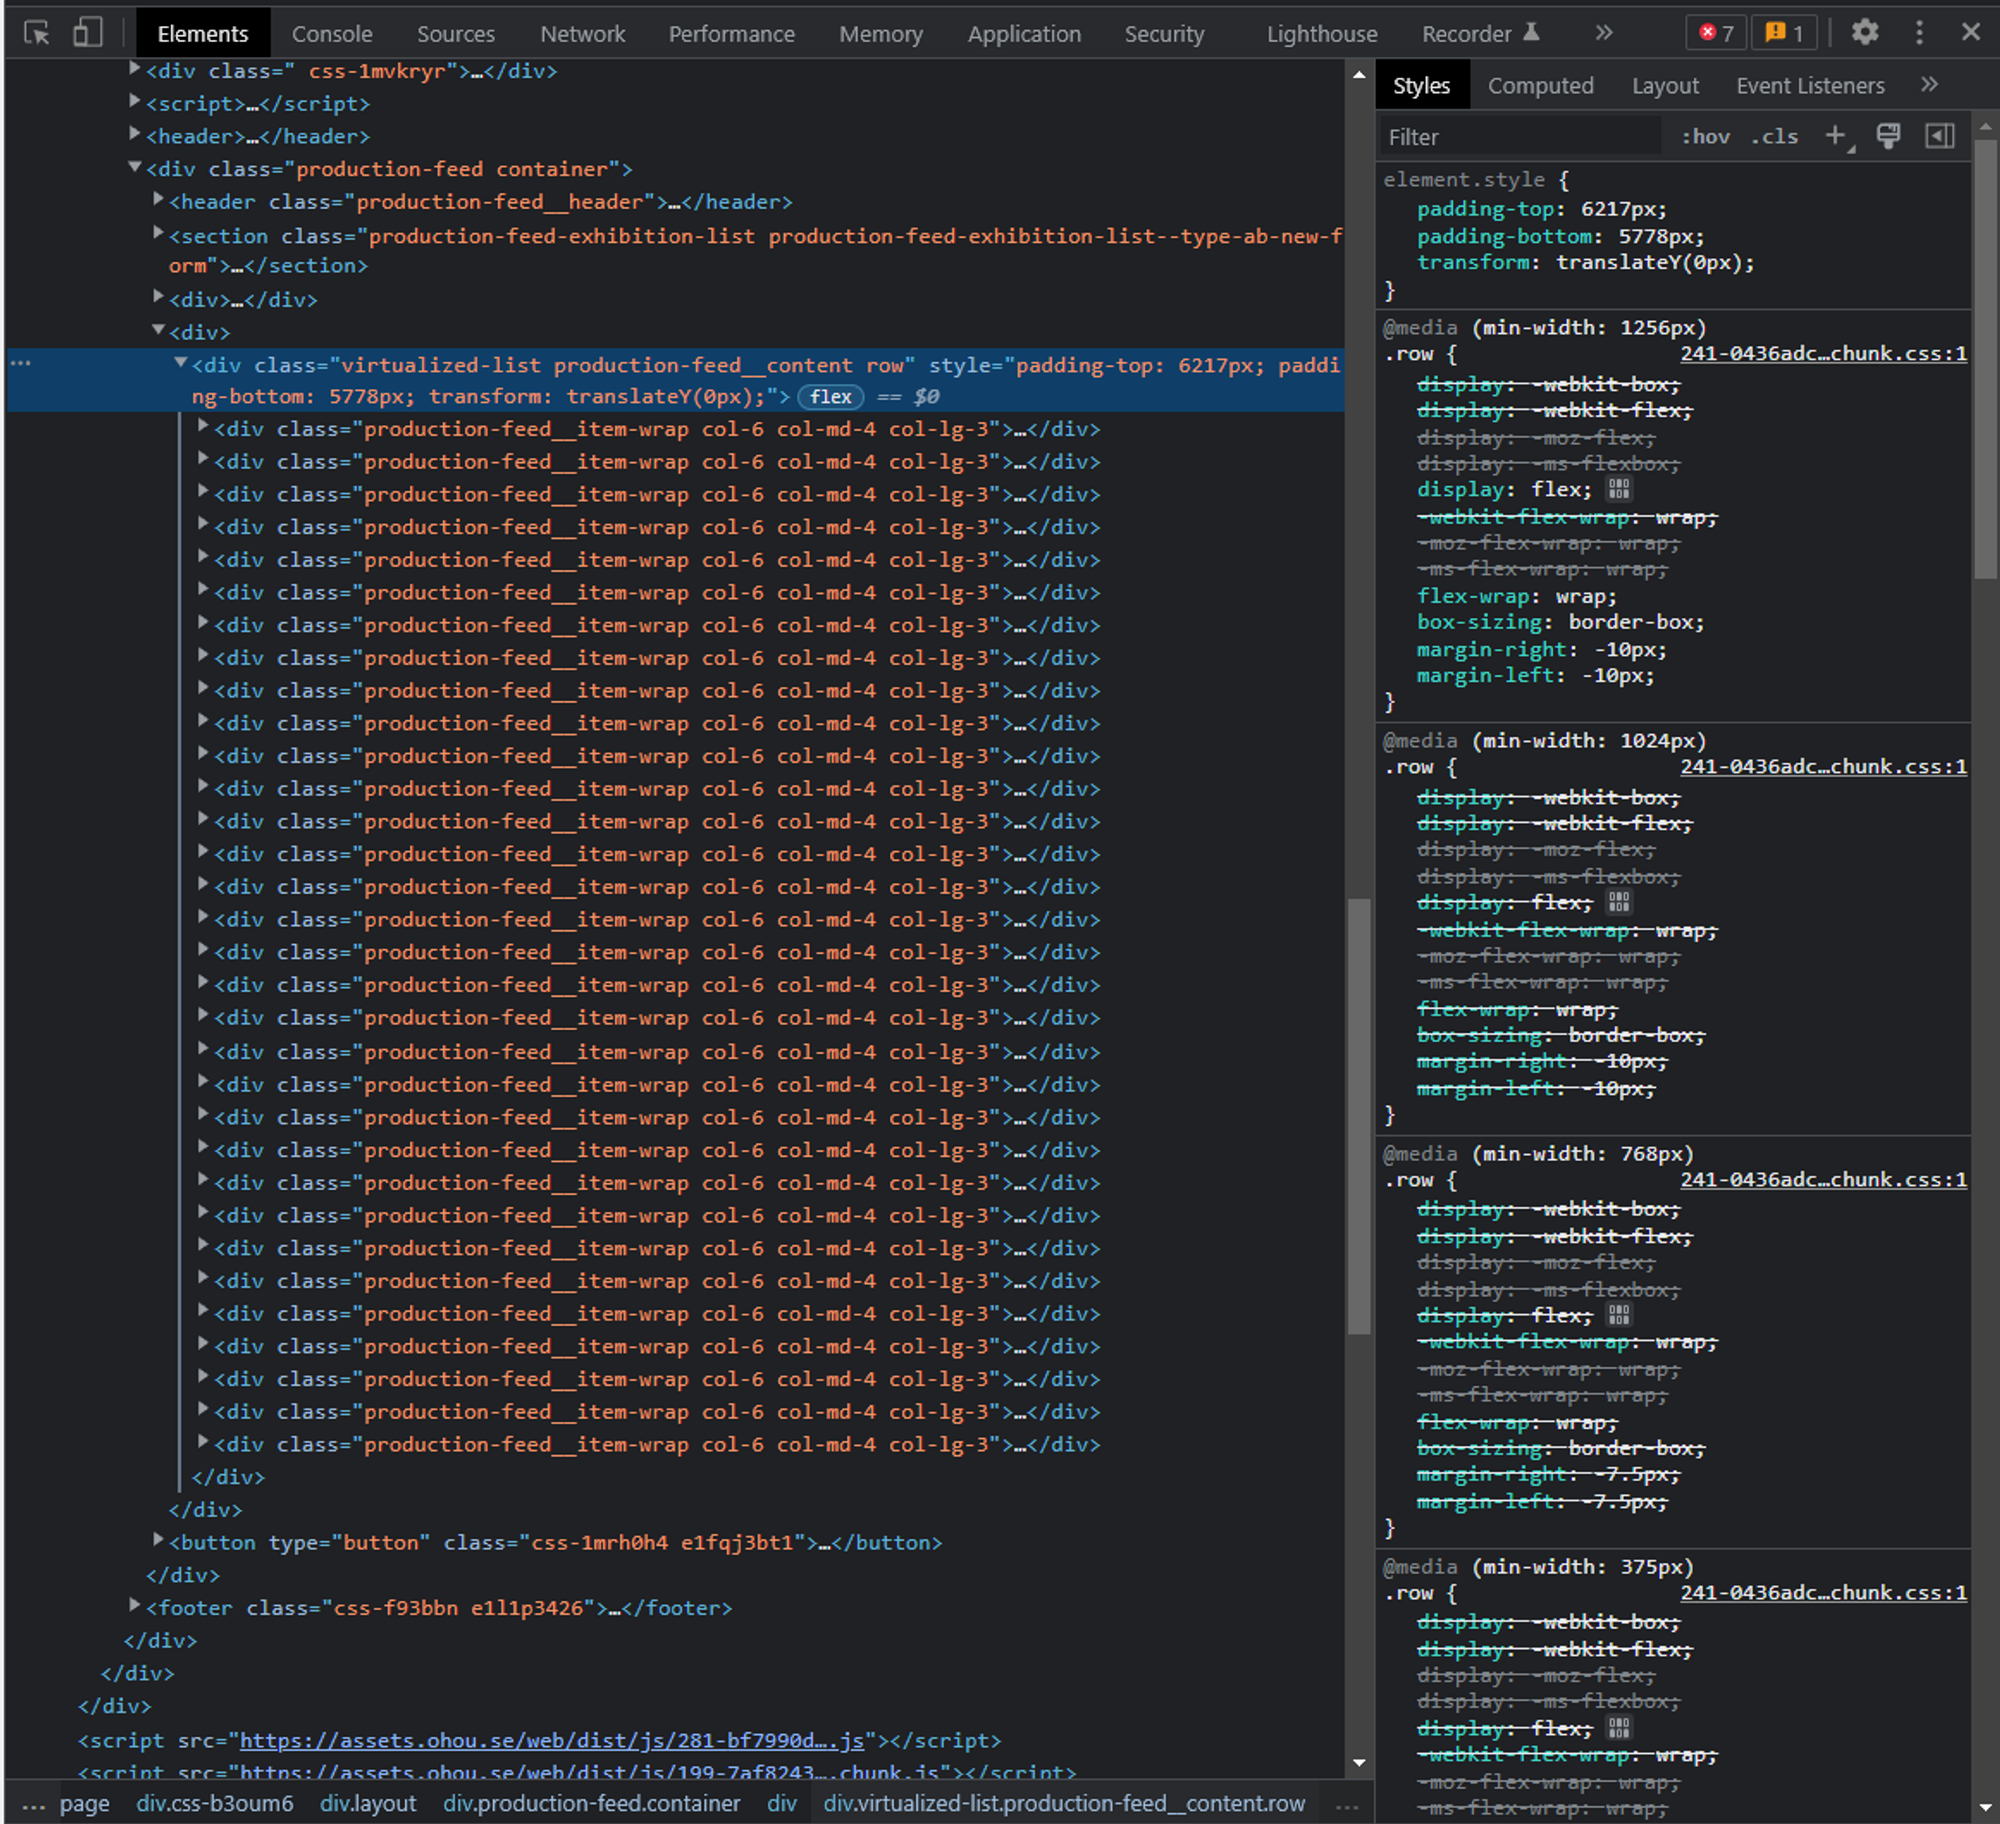This screenshot has width=2000, height=1824.
Task: Toggle the device toolbar icon
Action: [88, 33]
